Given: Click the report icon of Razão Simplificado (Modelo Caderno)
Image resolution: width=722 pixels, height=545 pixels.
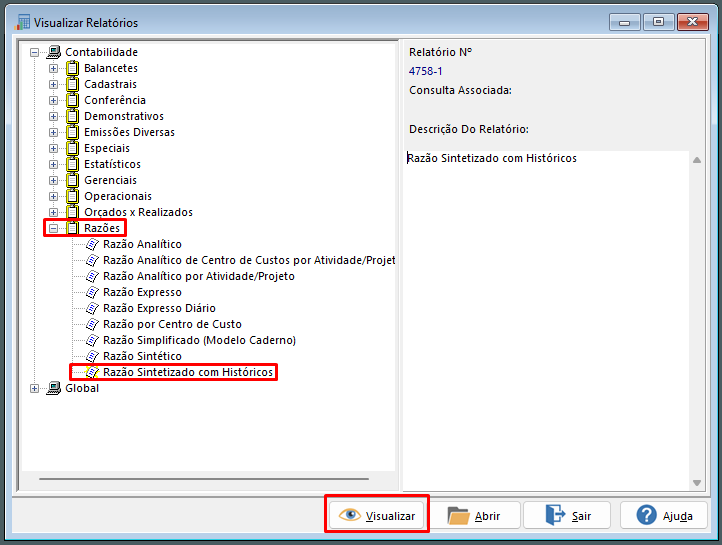Looking at the screenshot, I should point(92,340).
